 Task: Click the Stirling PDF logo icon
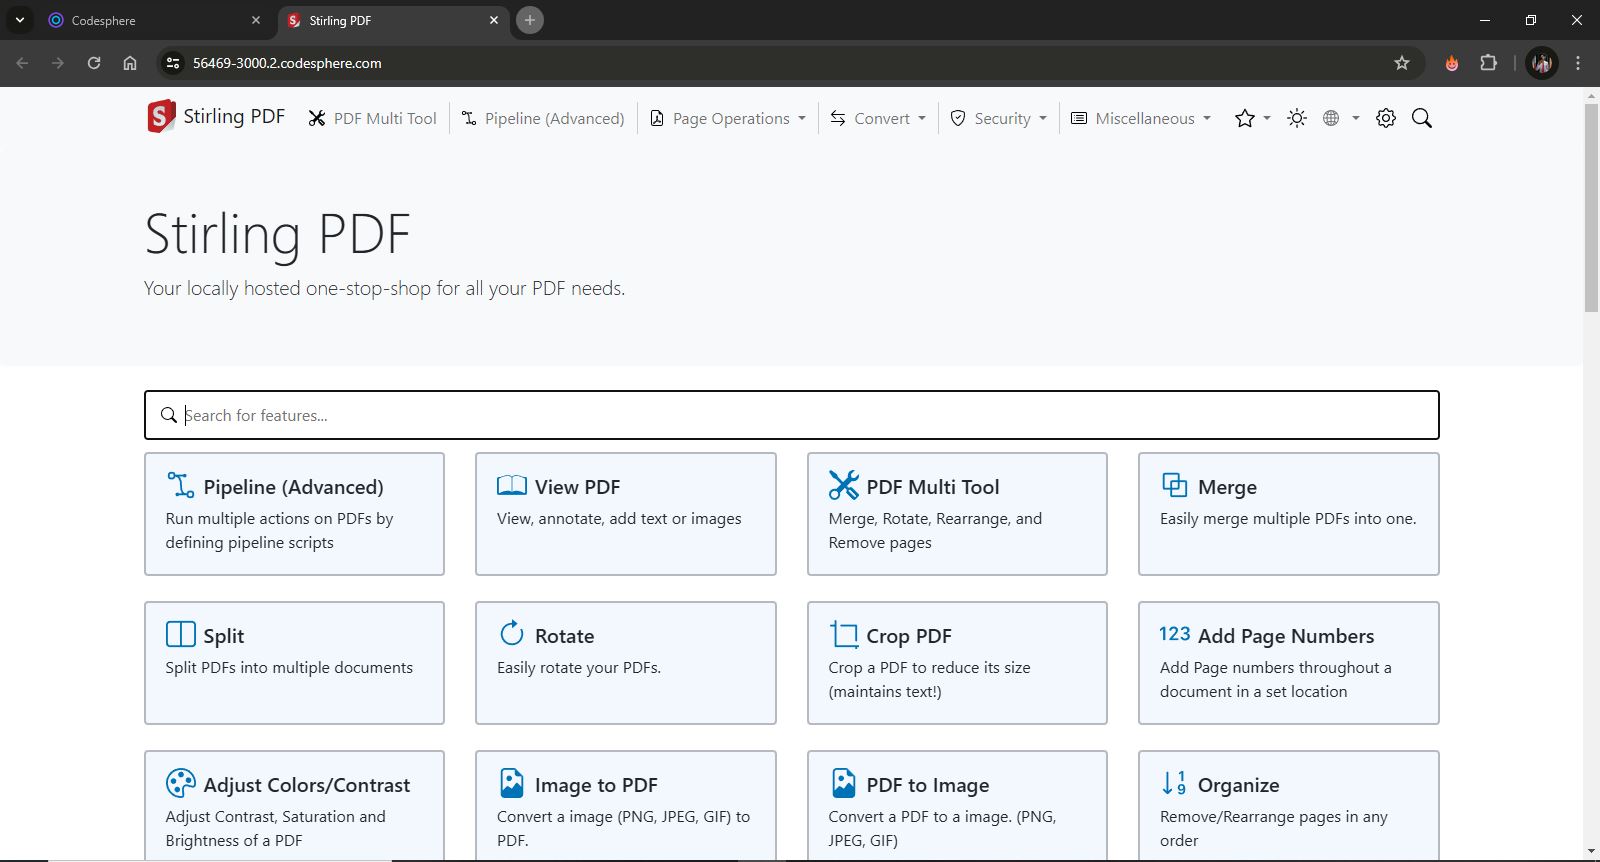click(161, 117)
